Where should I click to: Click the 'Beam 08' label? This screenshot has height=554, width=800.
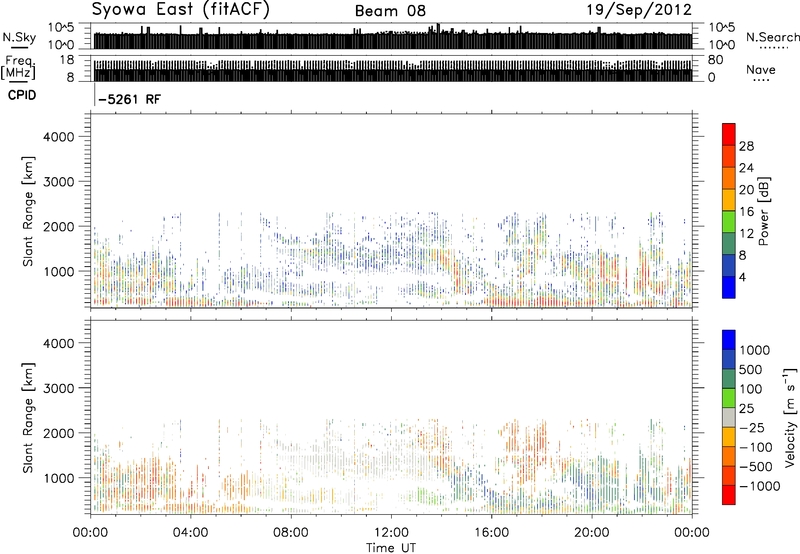(x=390, y=11)
